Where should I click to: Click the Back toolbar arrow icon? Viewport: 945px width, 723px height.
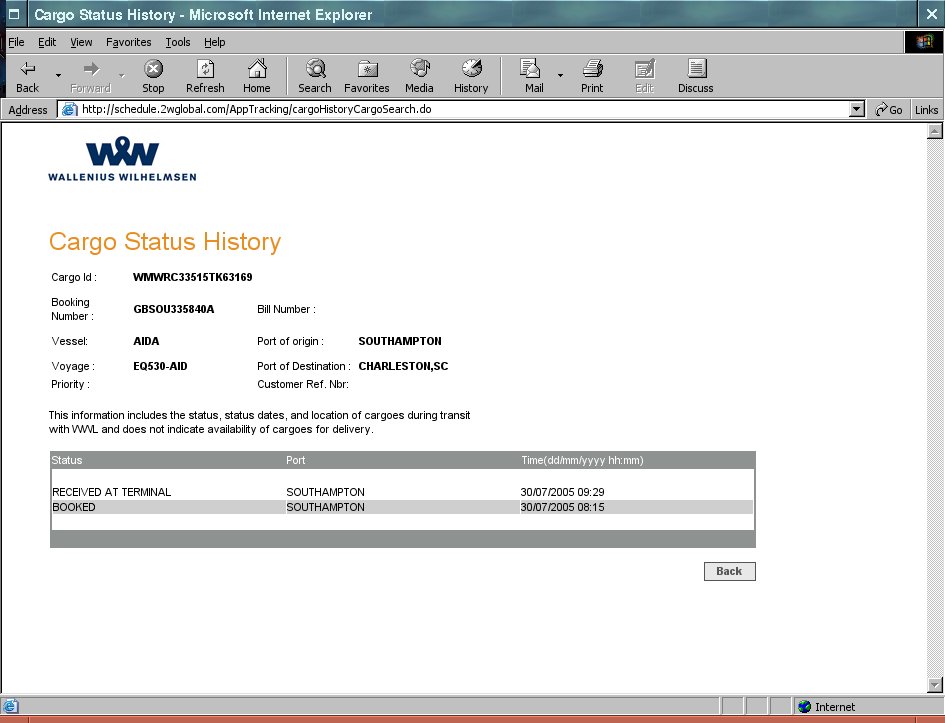point(28,69)
